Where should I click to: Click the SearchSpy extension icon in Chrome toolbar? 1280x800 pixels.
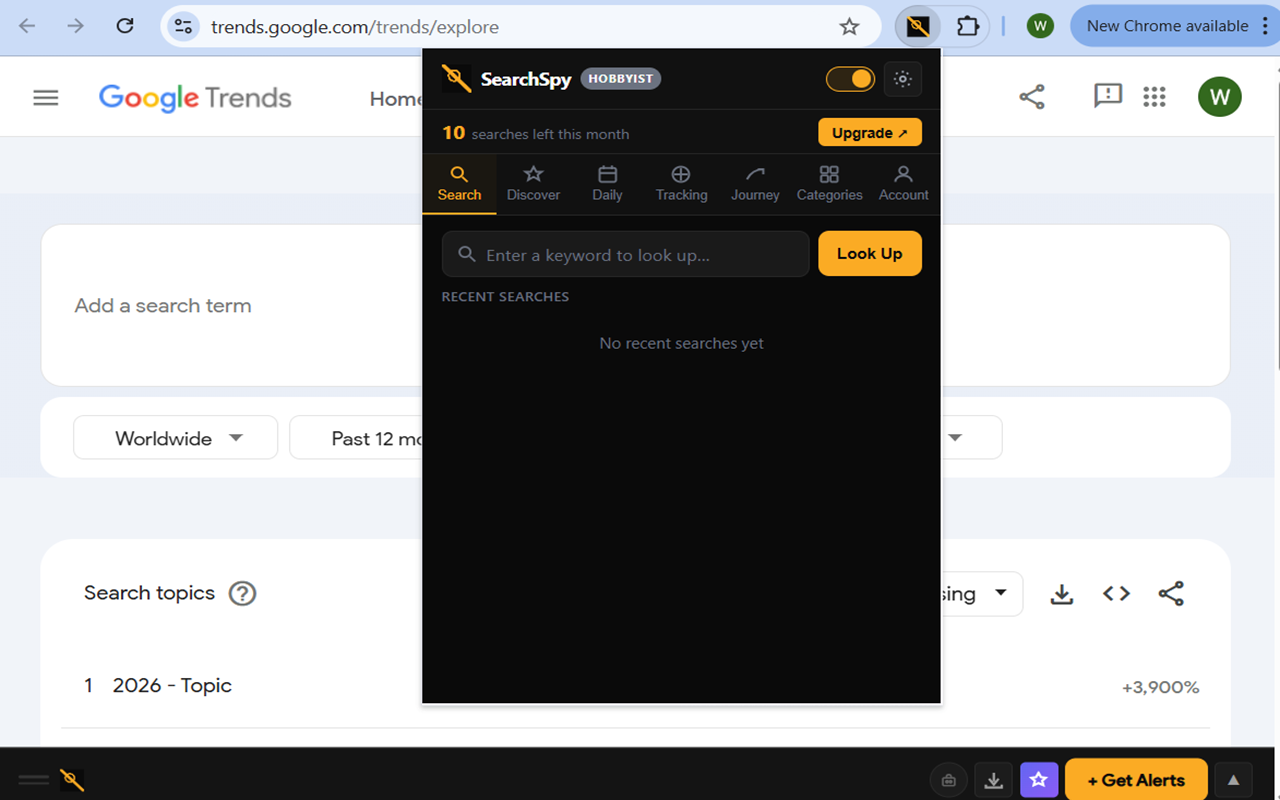[x=917, y=26]
